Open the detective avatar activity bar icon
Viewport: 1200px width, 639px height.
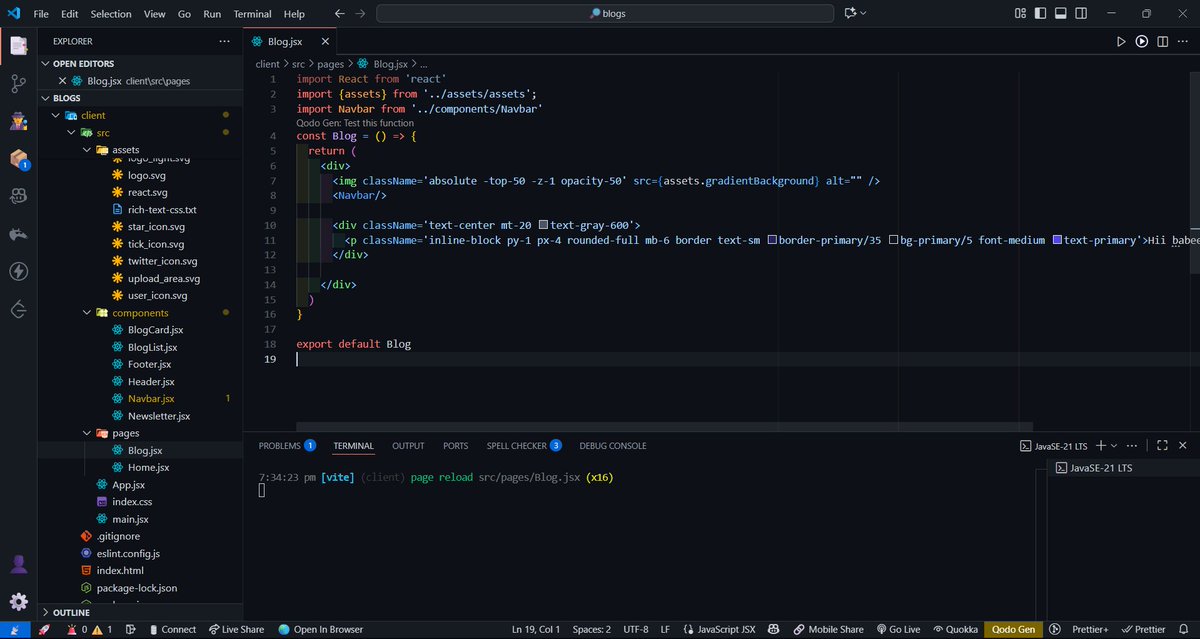[19, 121]
